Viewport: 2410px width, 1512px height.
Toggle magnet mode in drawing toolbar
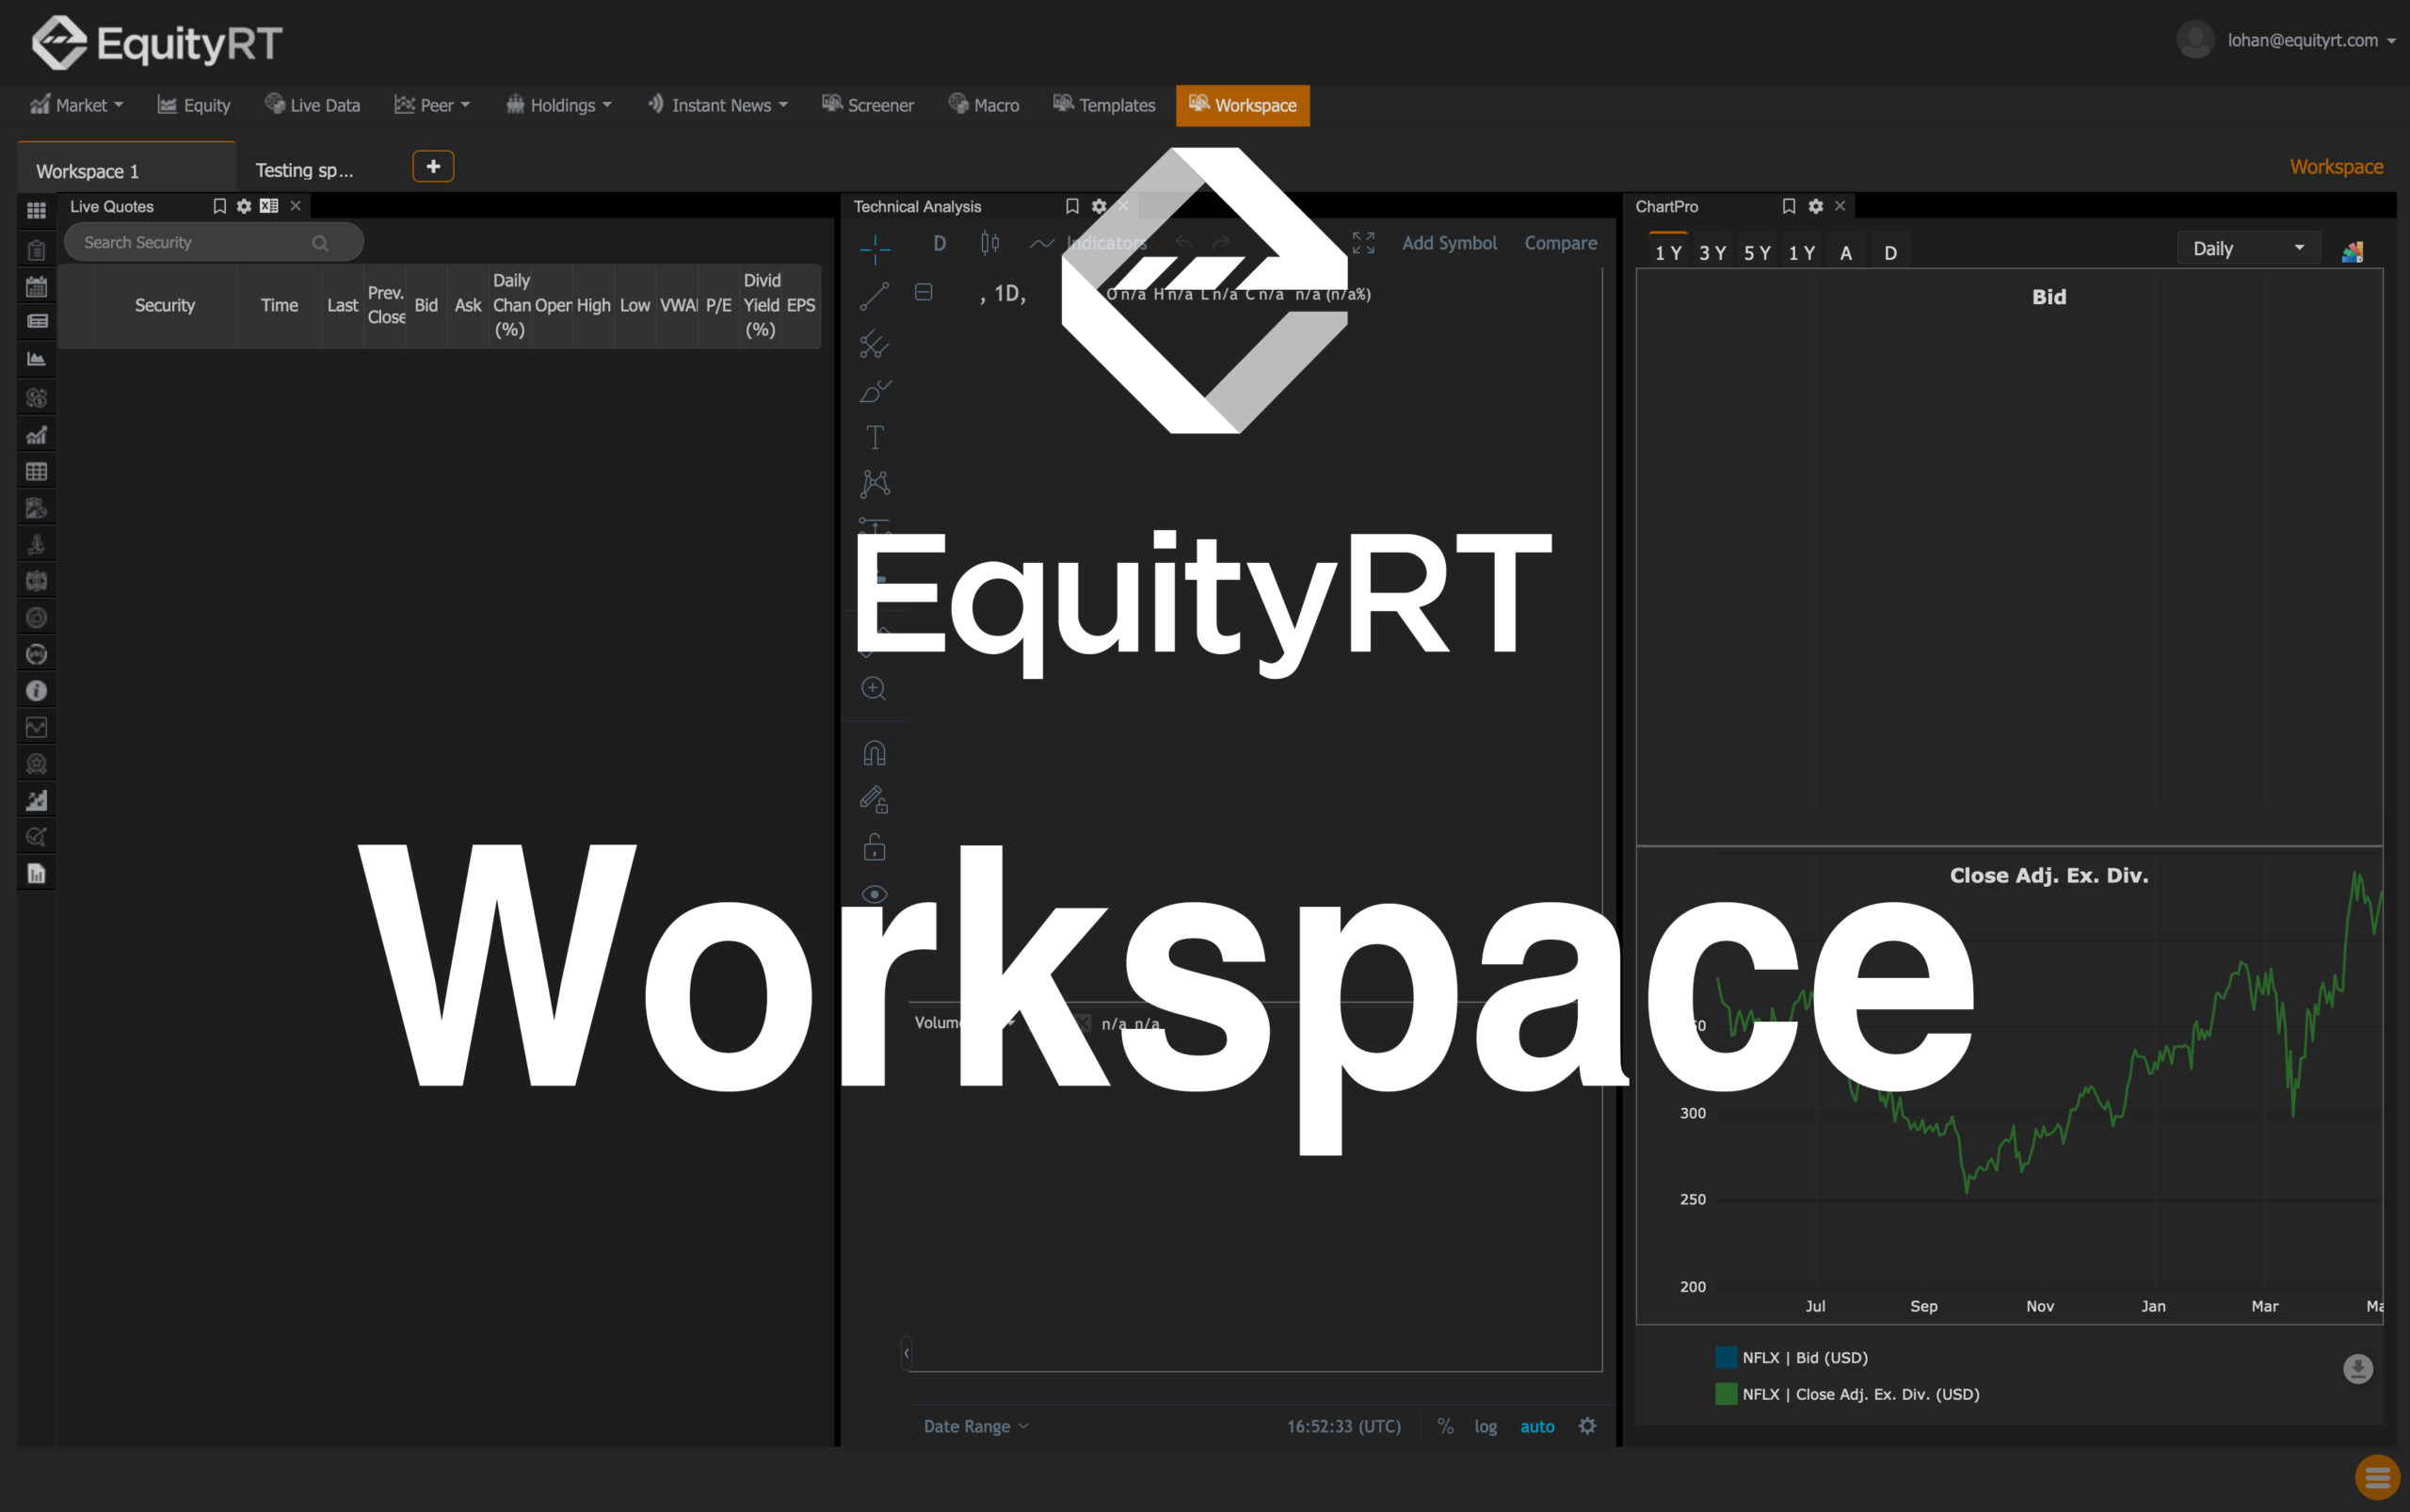(875, 753)
